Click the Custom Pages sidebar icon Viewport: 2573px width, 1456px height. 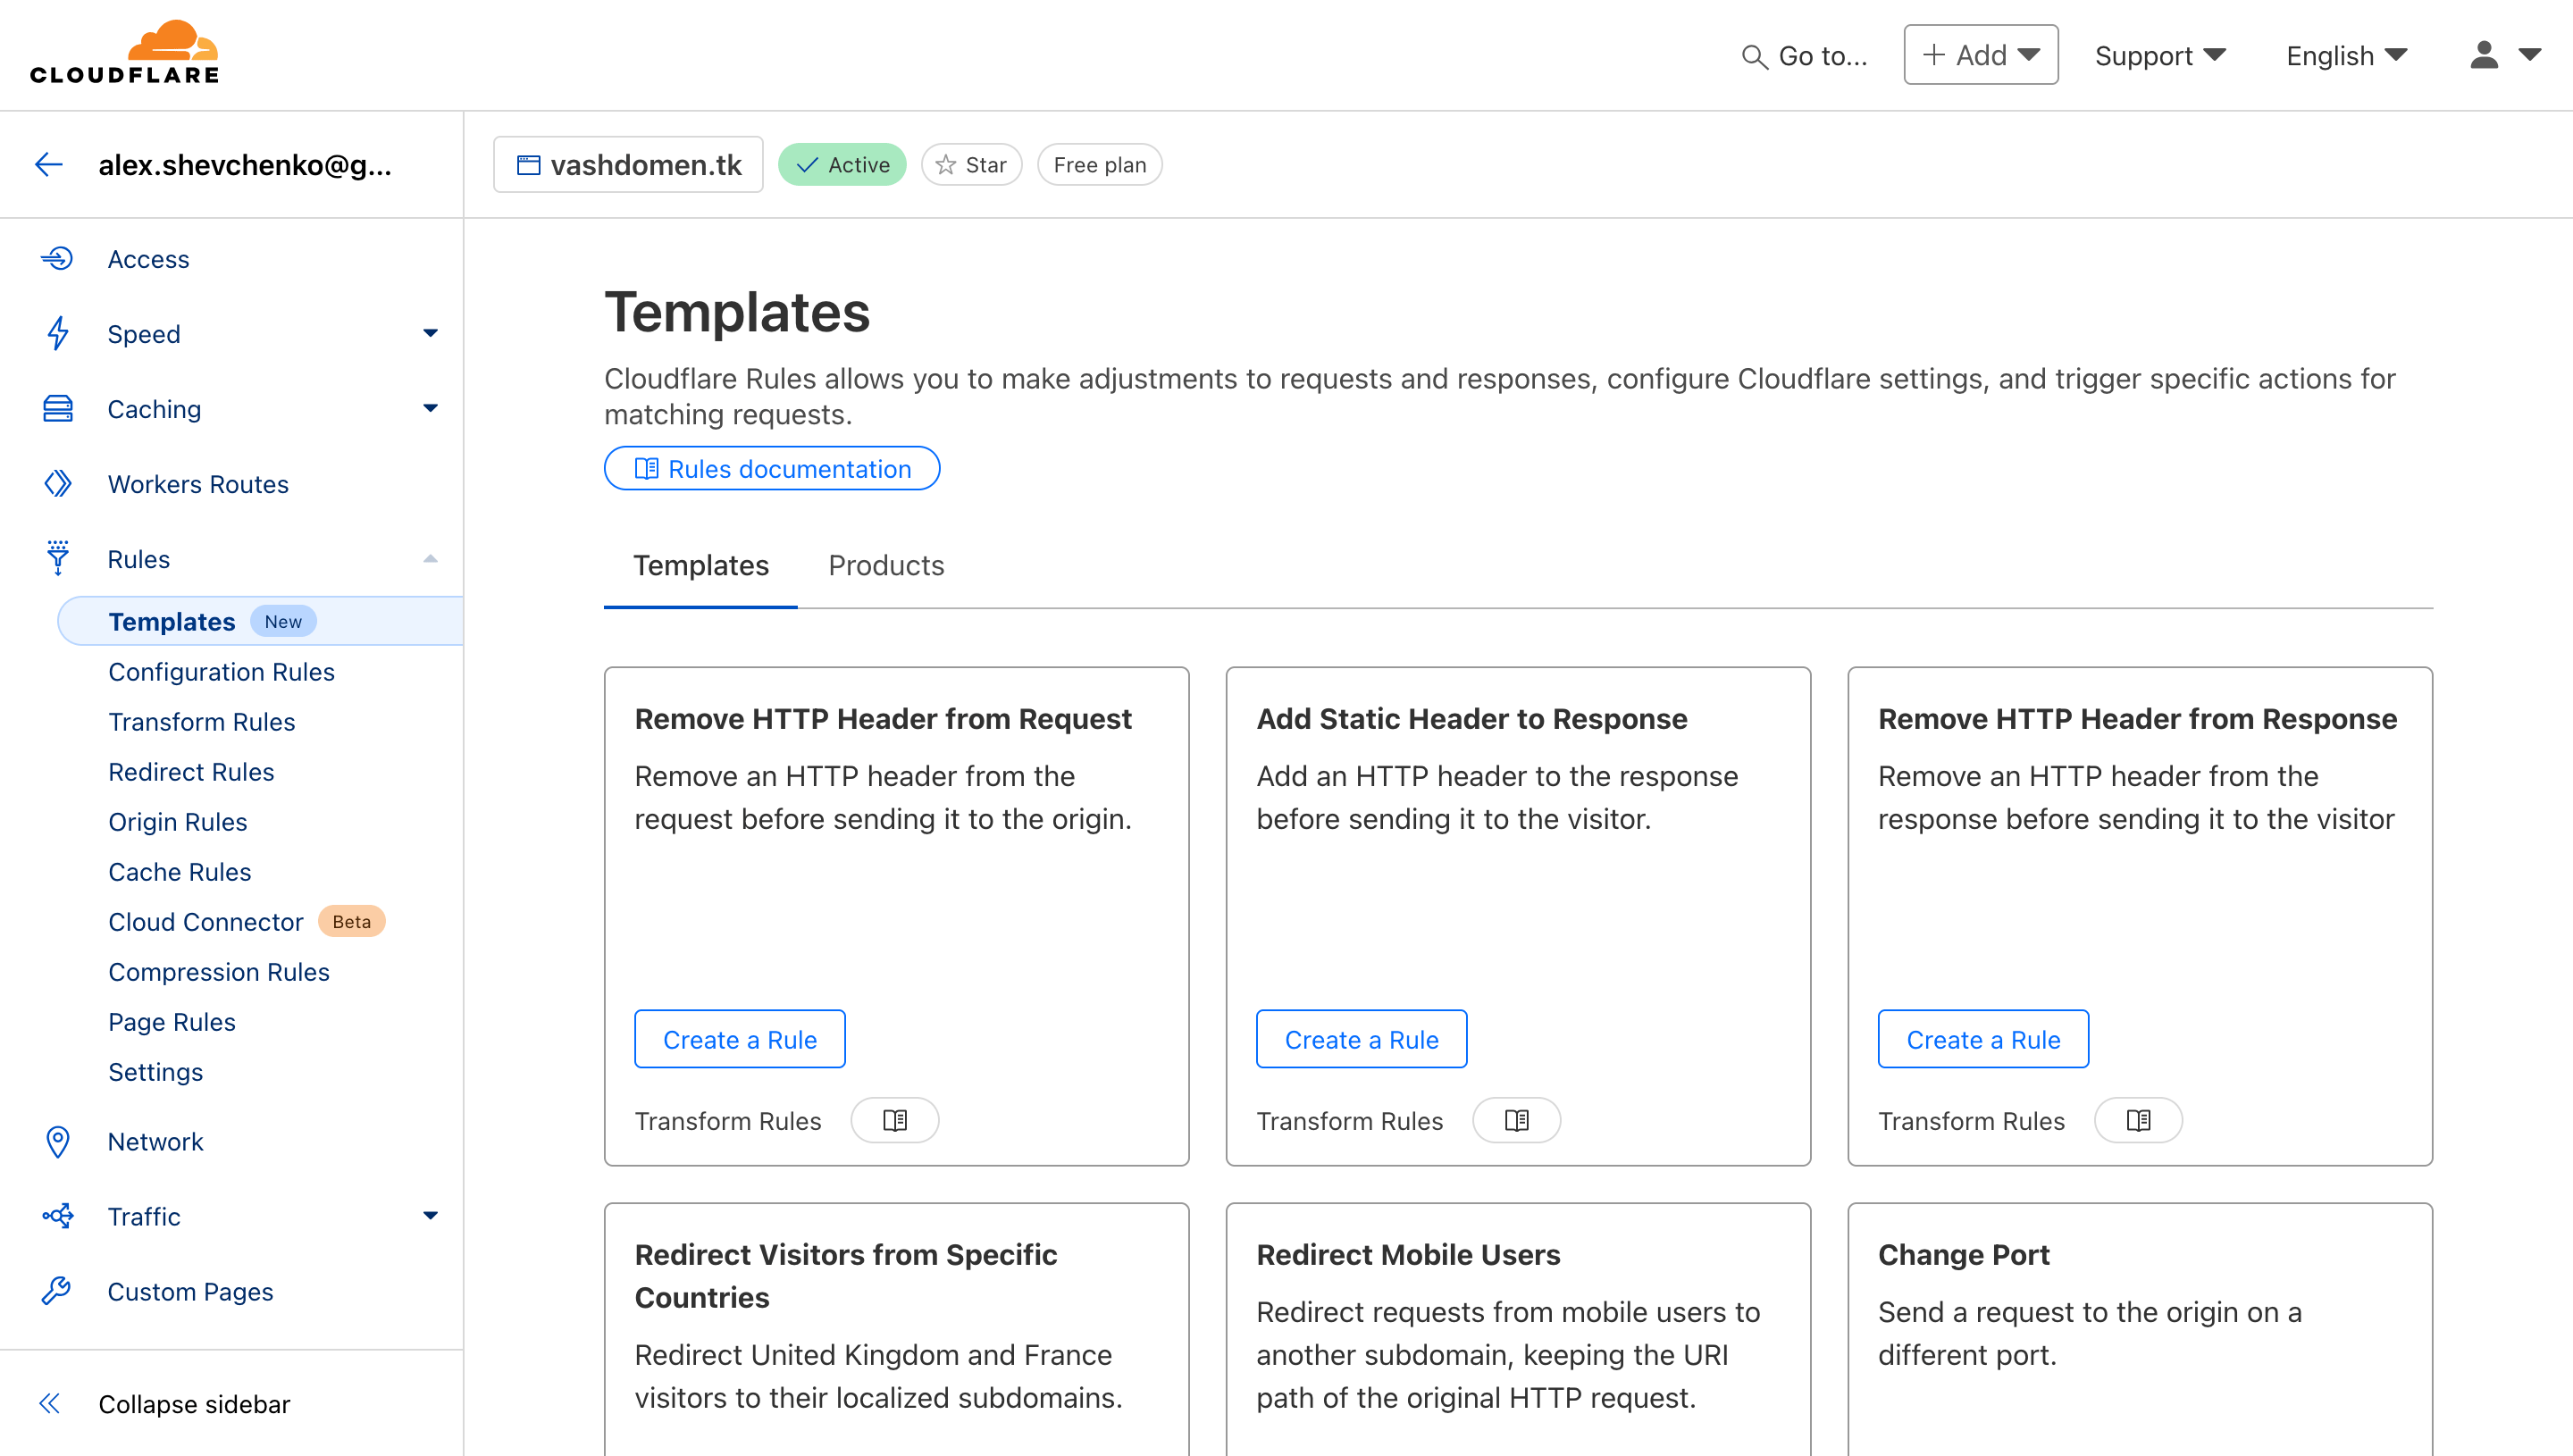tap(56, 1292)
